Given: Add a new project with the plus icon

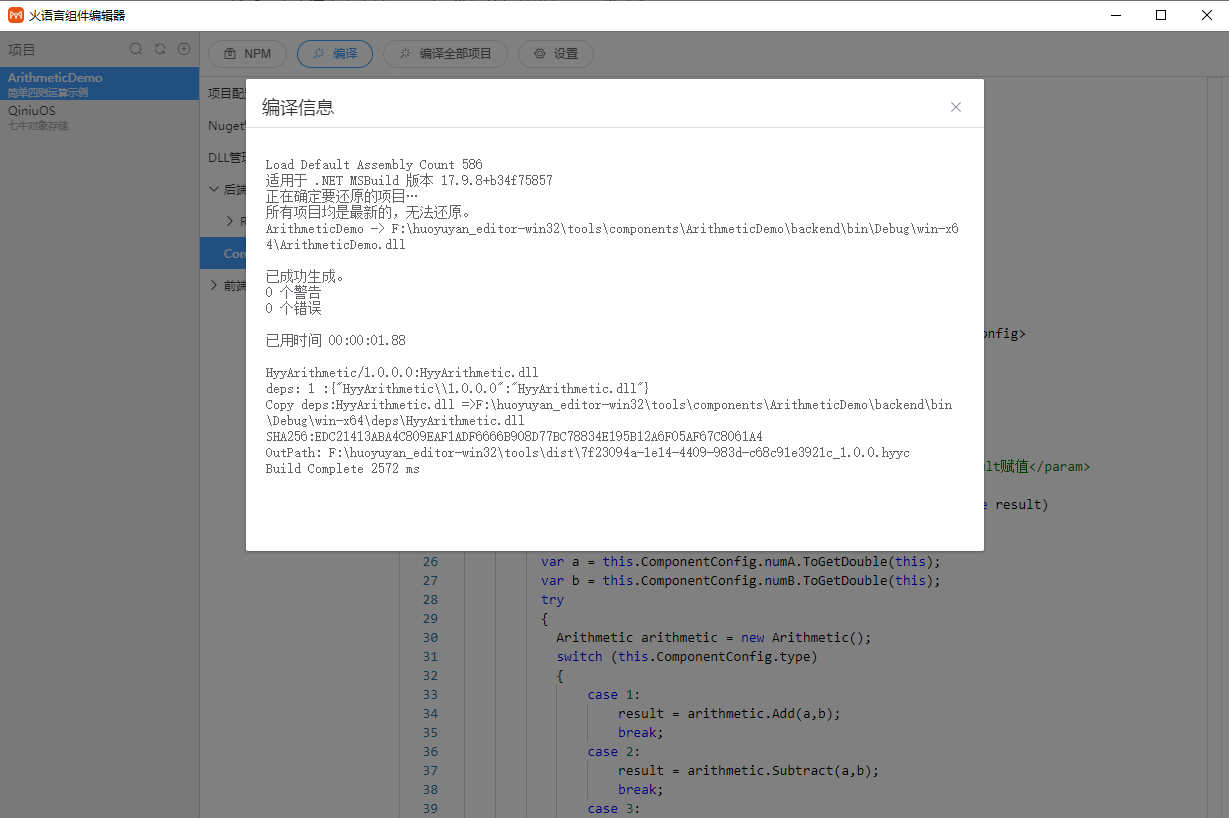Looking at the screenshot, I should pos(184,49).
